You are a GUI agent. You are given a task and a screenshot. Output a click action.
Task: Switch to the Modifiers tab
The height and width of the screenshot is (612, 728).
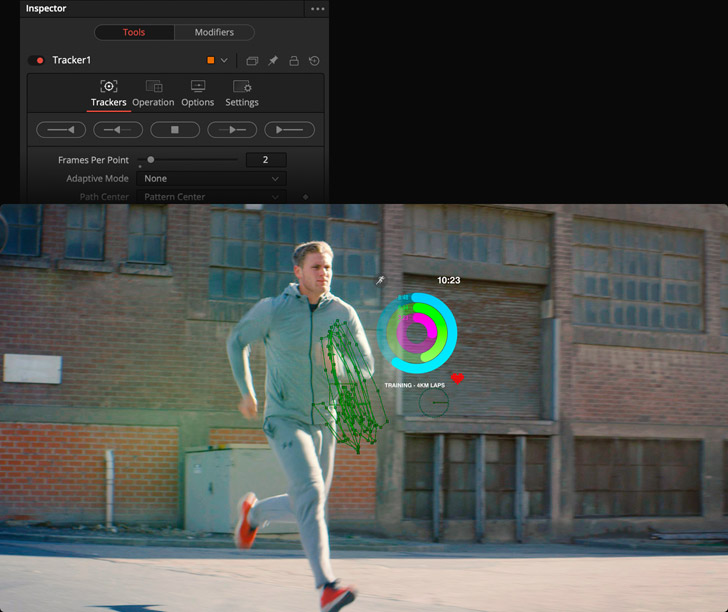[214, 33]
